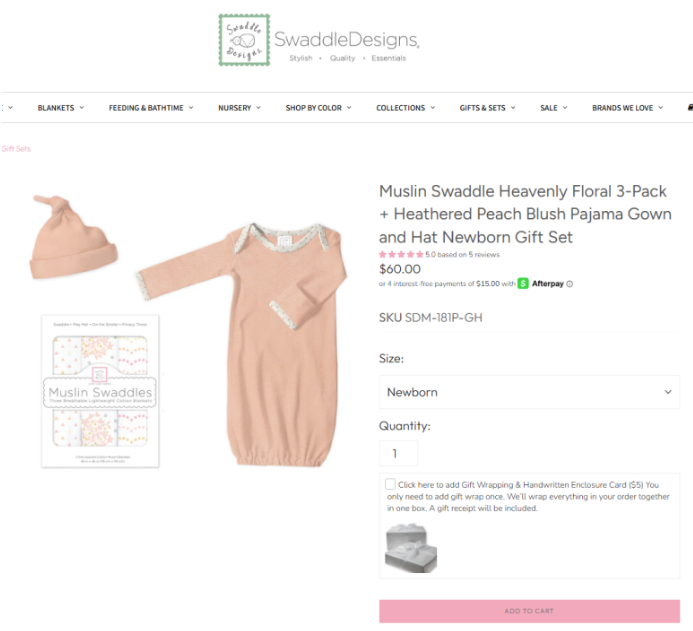Expand the Blankets menu
Screen dimensions: 693x631
click(61, 108)
